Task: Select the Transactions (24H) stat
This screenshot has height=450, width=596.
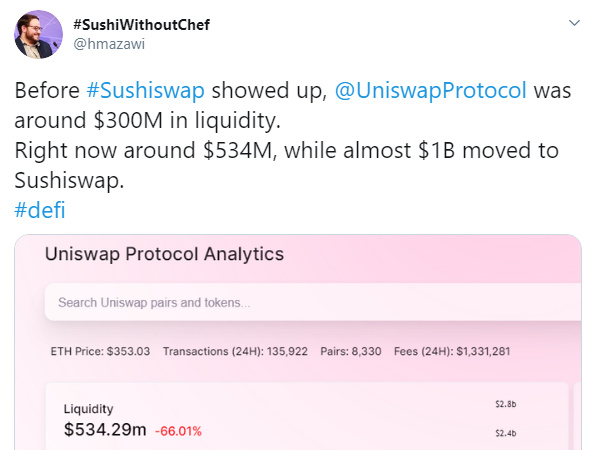Action: click(x=235, y=351)
